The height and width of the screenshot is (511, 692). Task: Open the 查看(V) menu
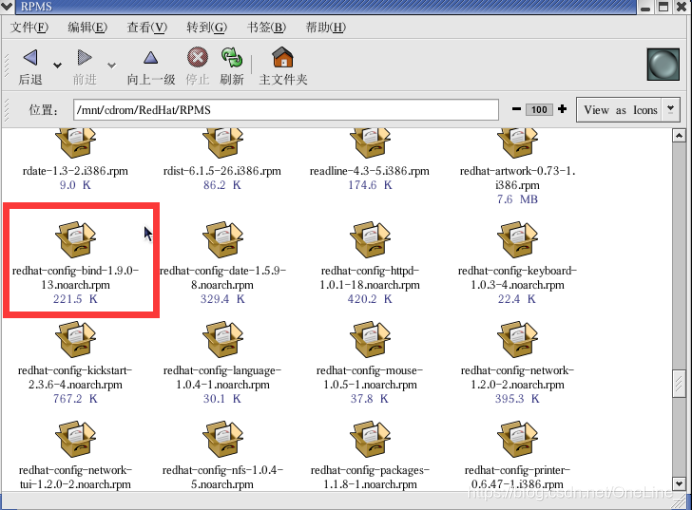(x=147, y=27)
